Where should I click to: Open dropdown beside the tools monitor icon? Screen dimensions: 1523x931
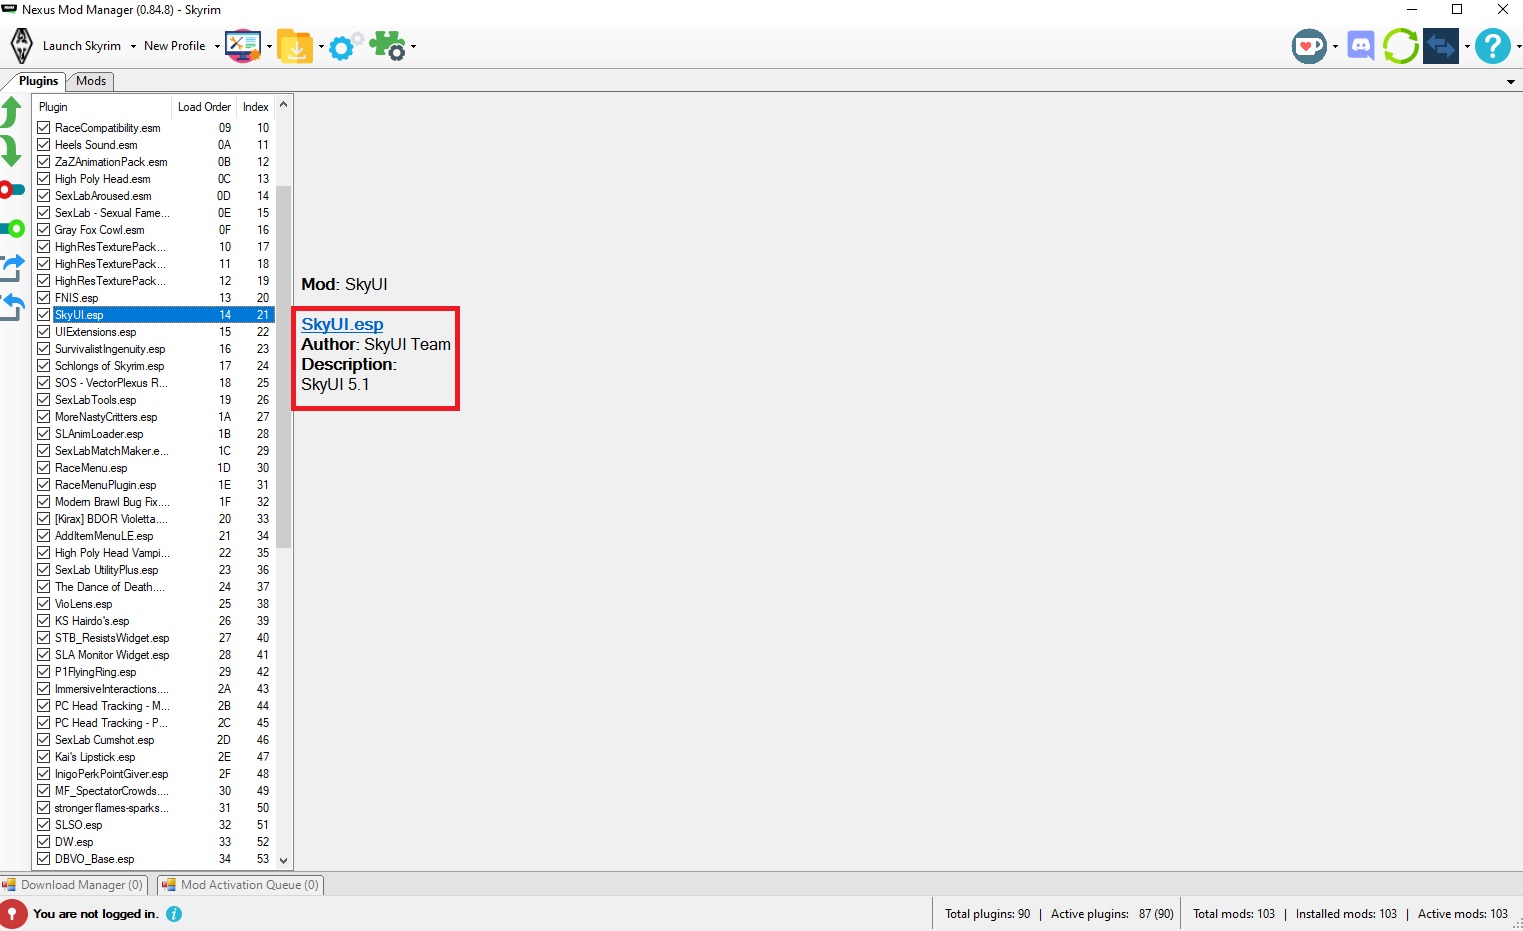pyautogui.click(x=269, y=46)
